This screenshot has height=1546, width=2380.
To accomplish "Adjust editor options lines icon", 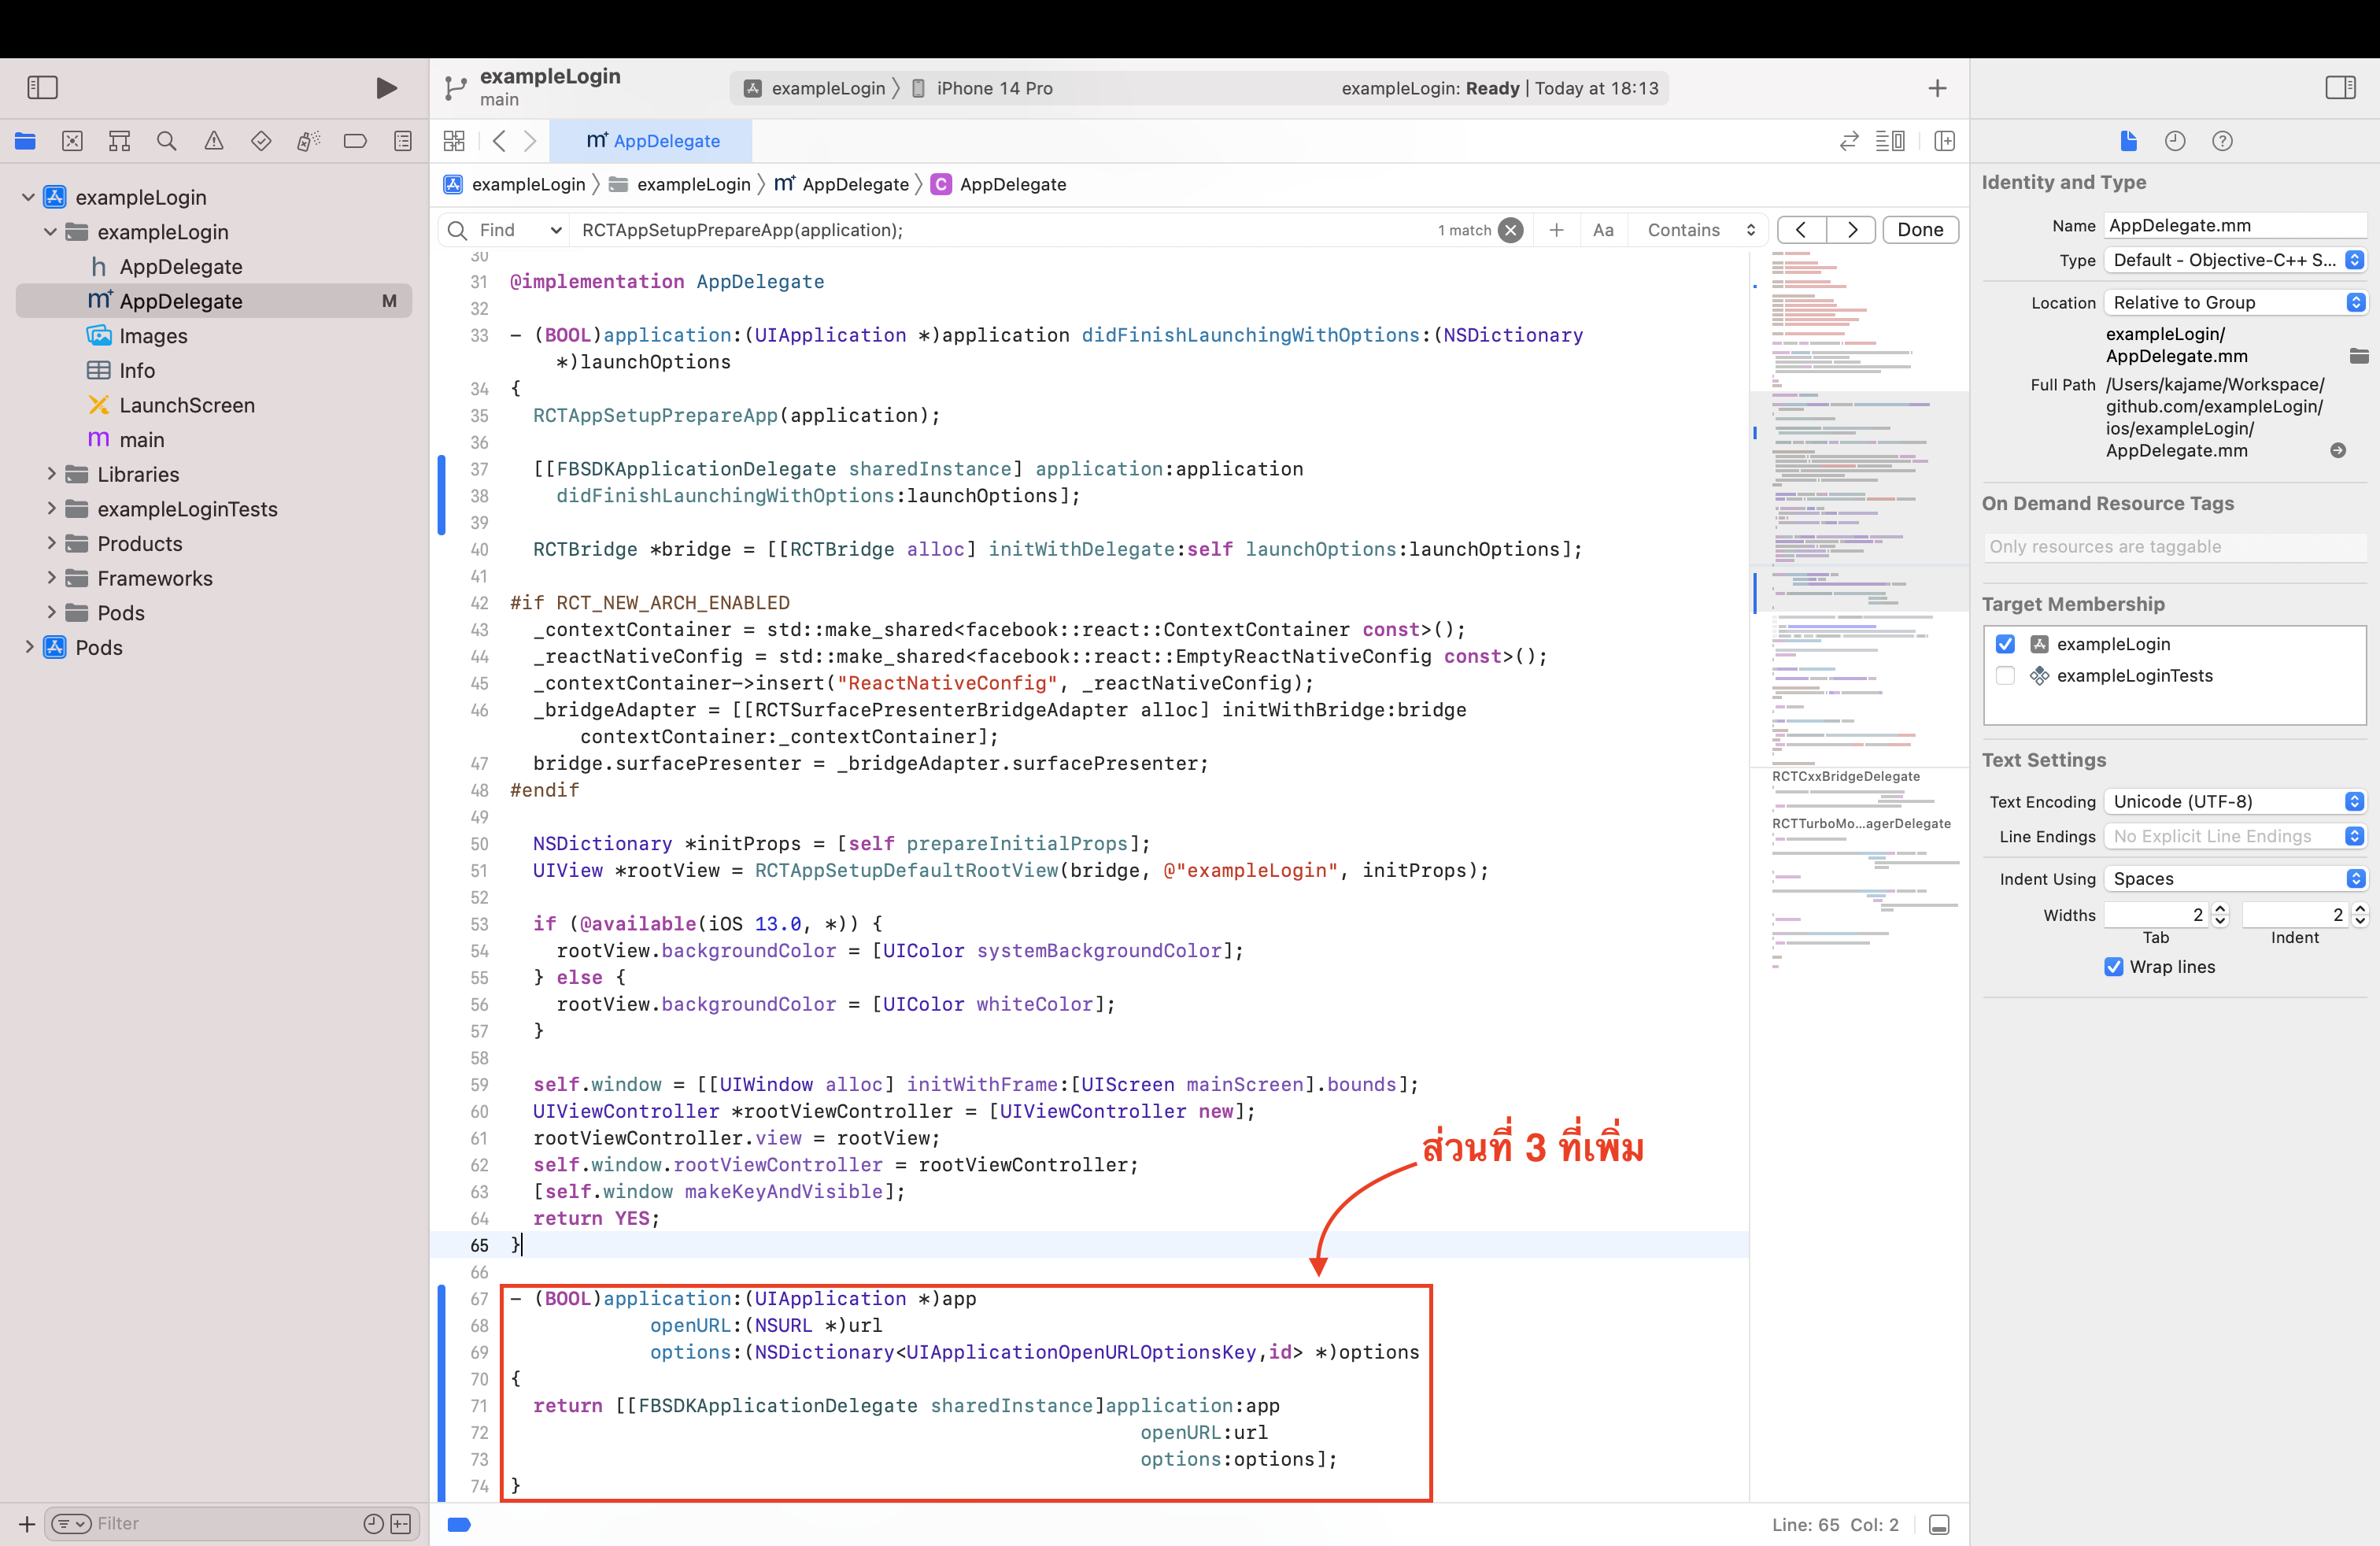I will [x=1889, y=141].
